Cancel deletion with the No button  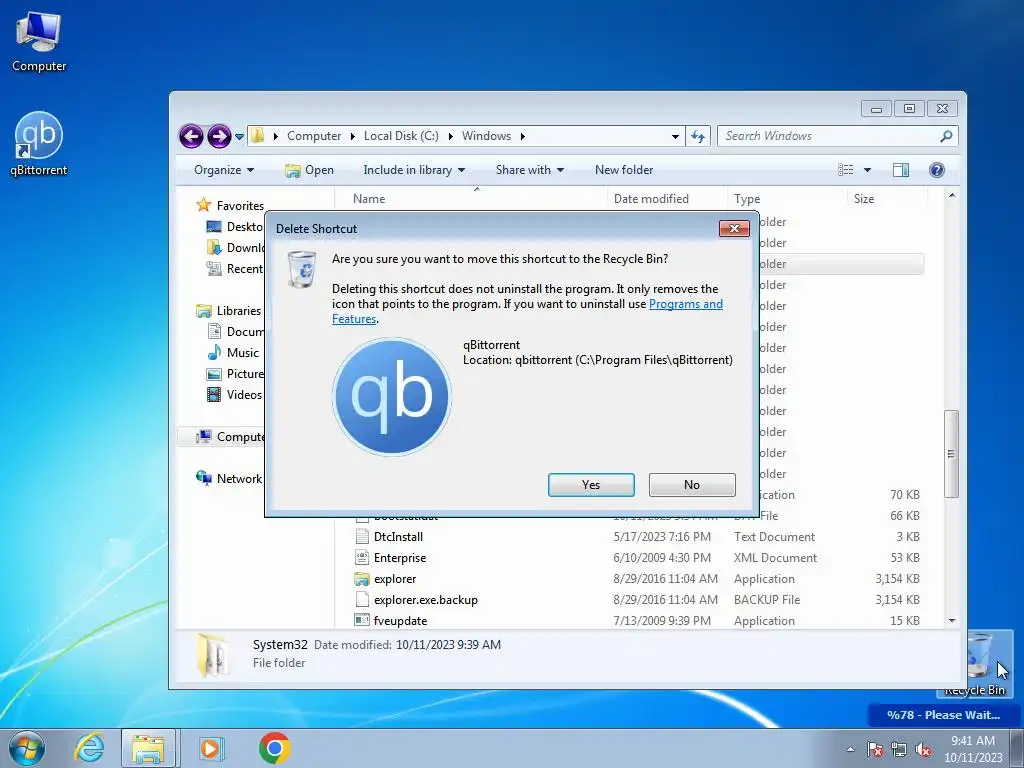(692, 485)
